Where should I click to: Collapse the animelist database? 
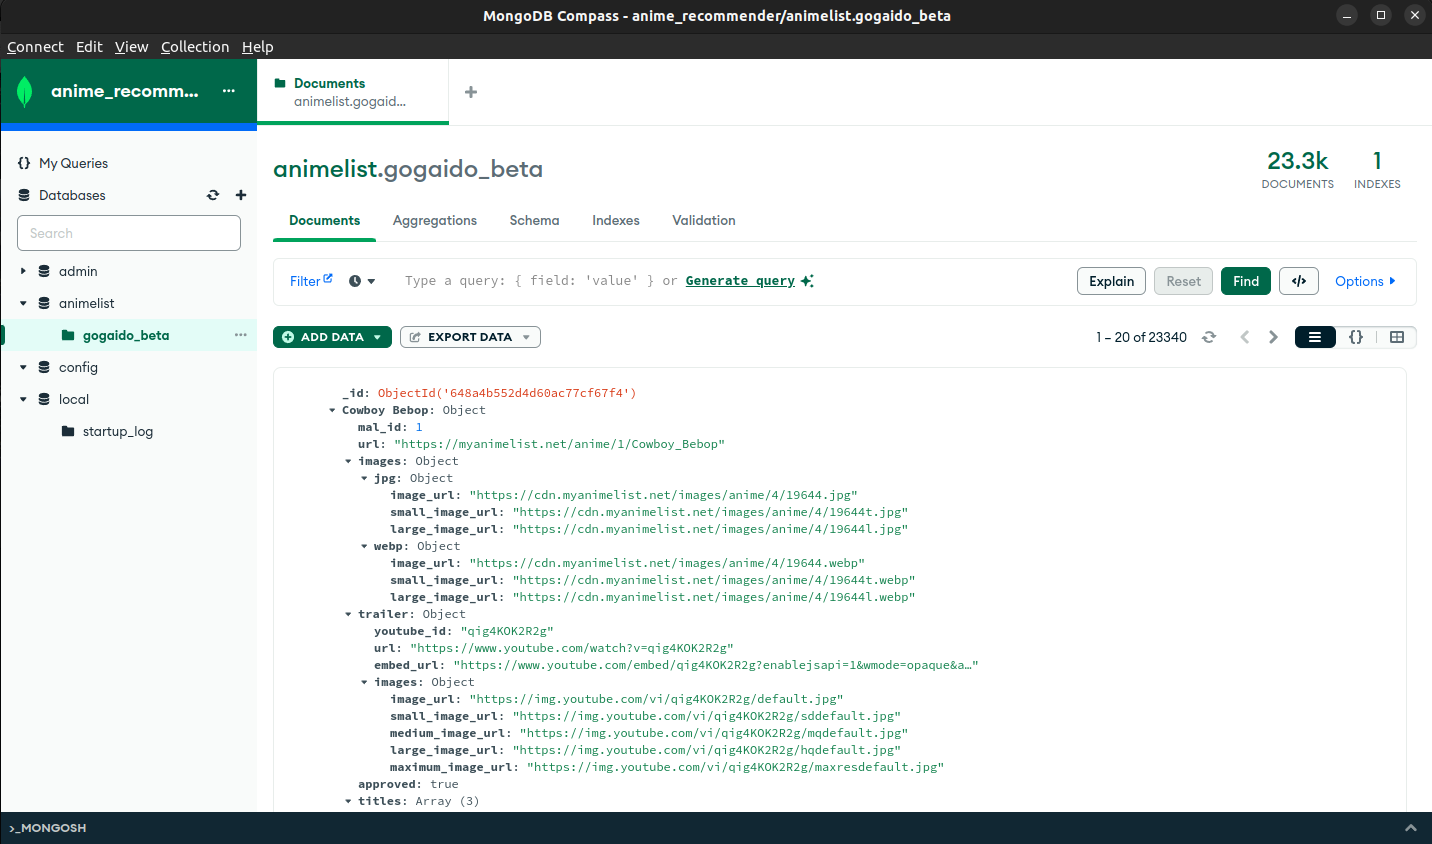[23, 303]
